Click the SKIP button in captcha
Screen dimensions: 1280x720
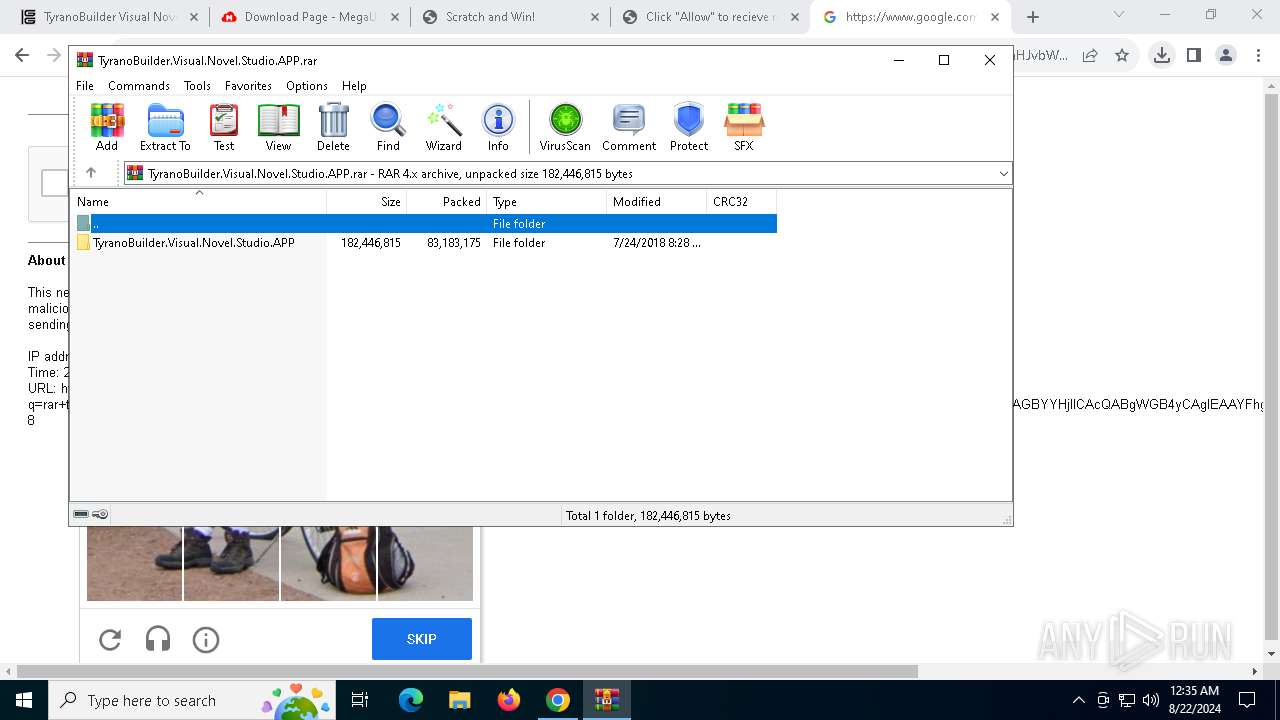point(422,639)
